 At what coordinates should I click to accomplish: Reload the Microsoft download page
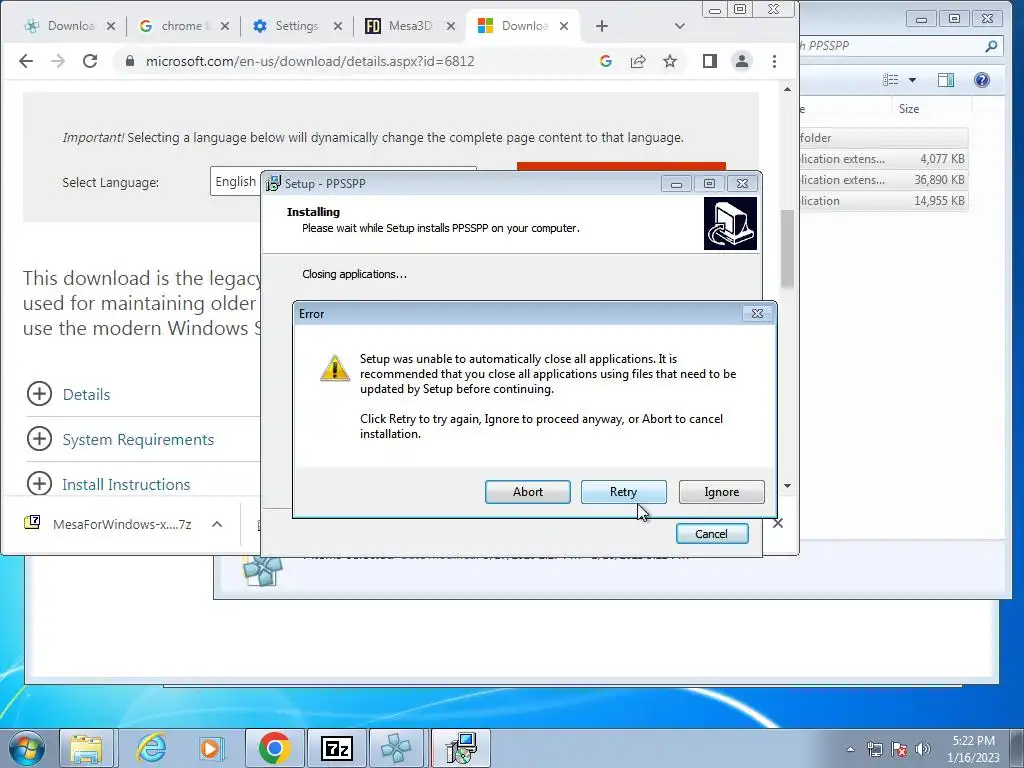(x=90, y=61)
